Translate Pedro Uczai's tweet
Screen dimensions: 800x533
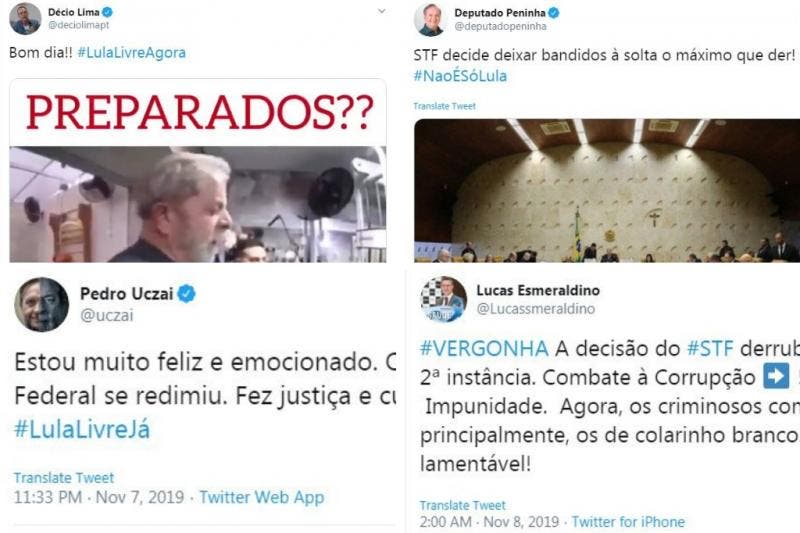[64, 478]
